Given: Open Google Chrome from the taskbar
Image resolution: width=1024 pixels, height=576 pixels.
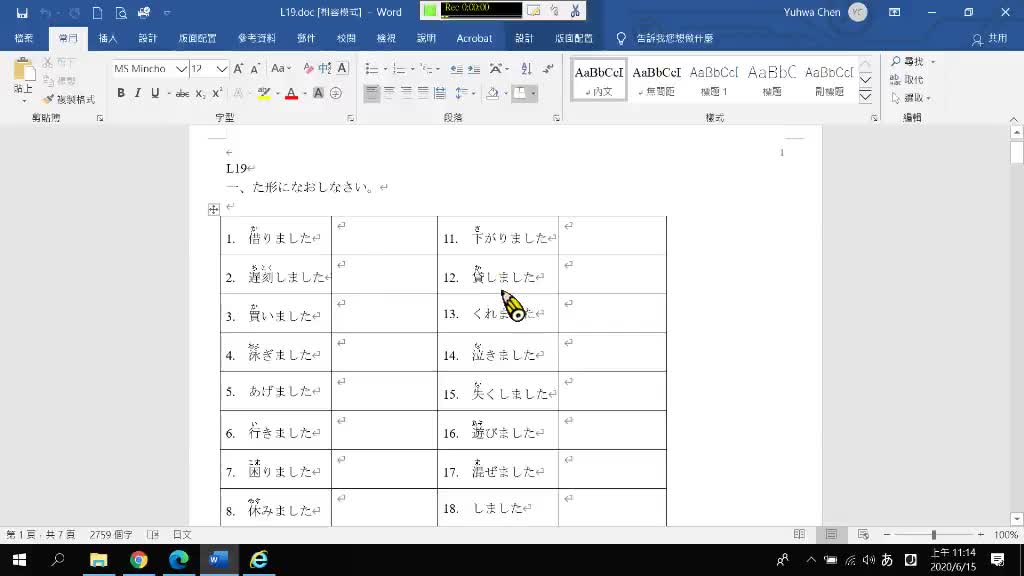Looking at the screenshot, I should (138, 560).
